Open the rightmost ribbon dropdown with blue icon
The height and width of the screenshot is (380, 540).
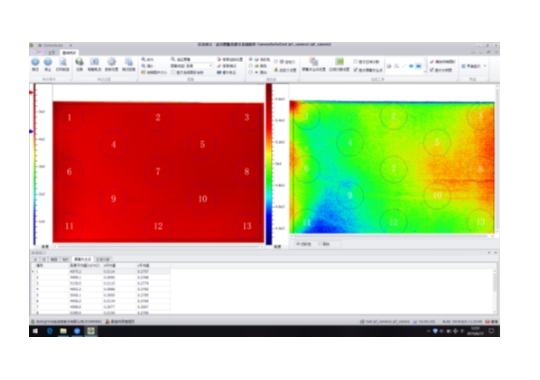[474, 66]
